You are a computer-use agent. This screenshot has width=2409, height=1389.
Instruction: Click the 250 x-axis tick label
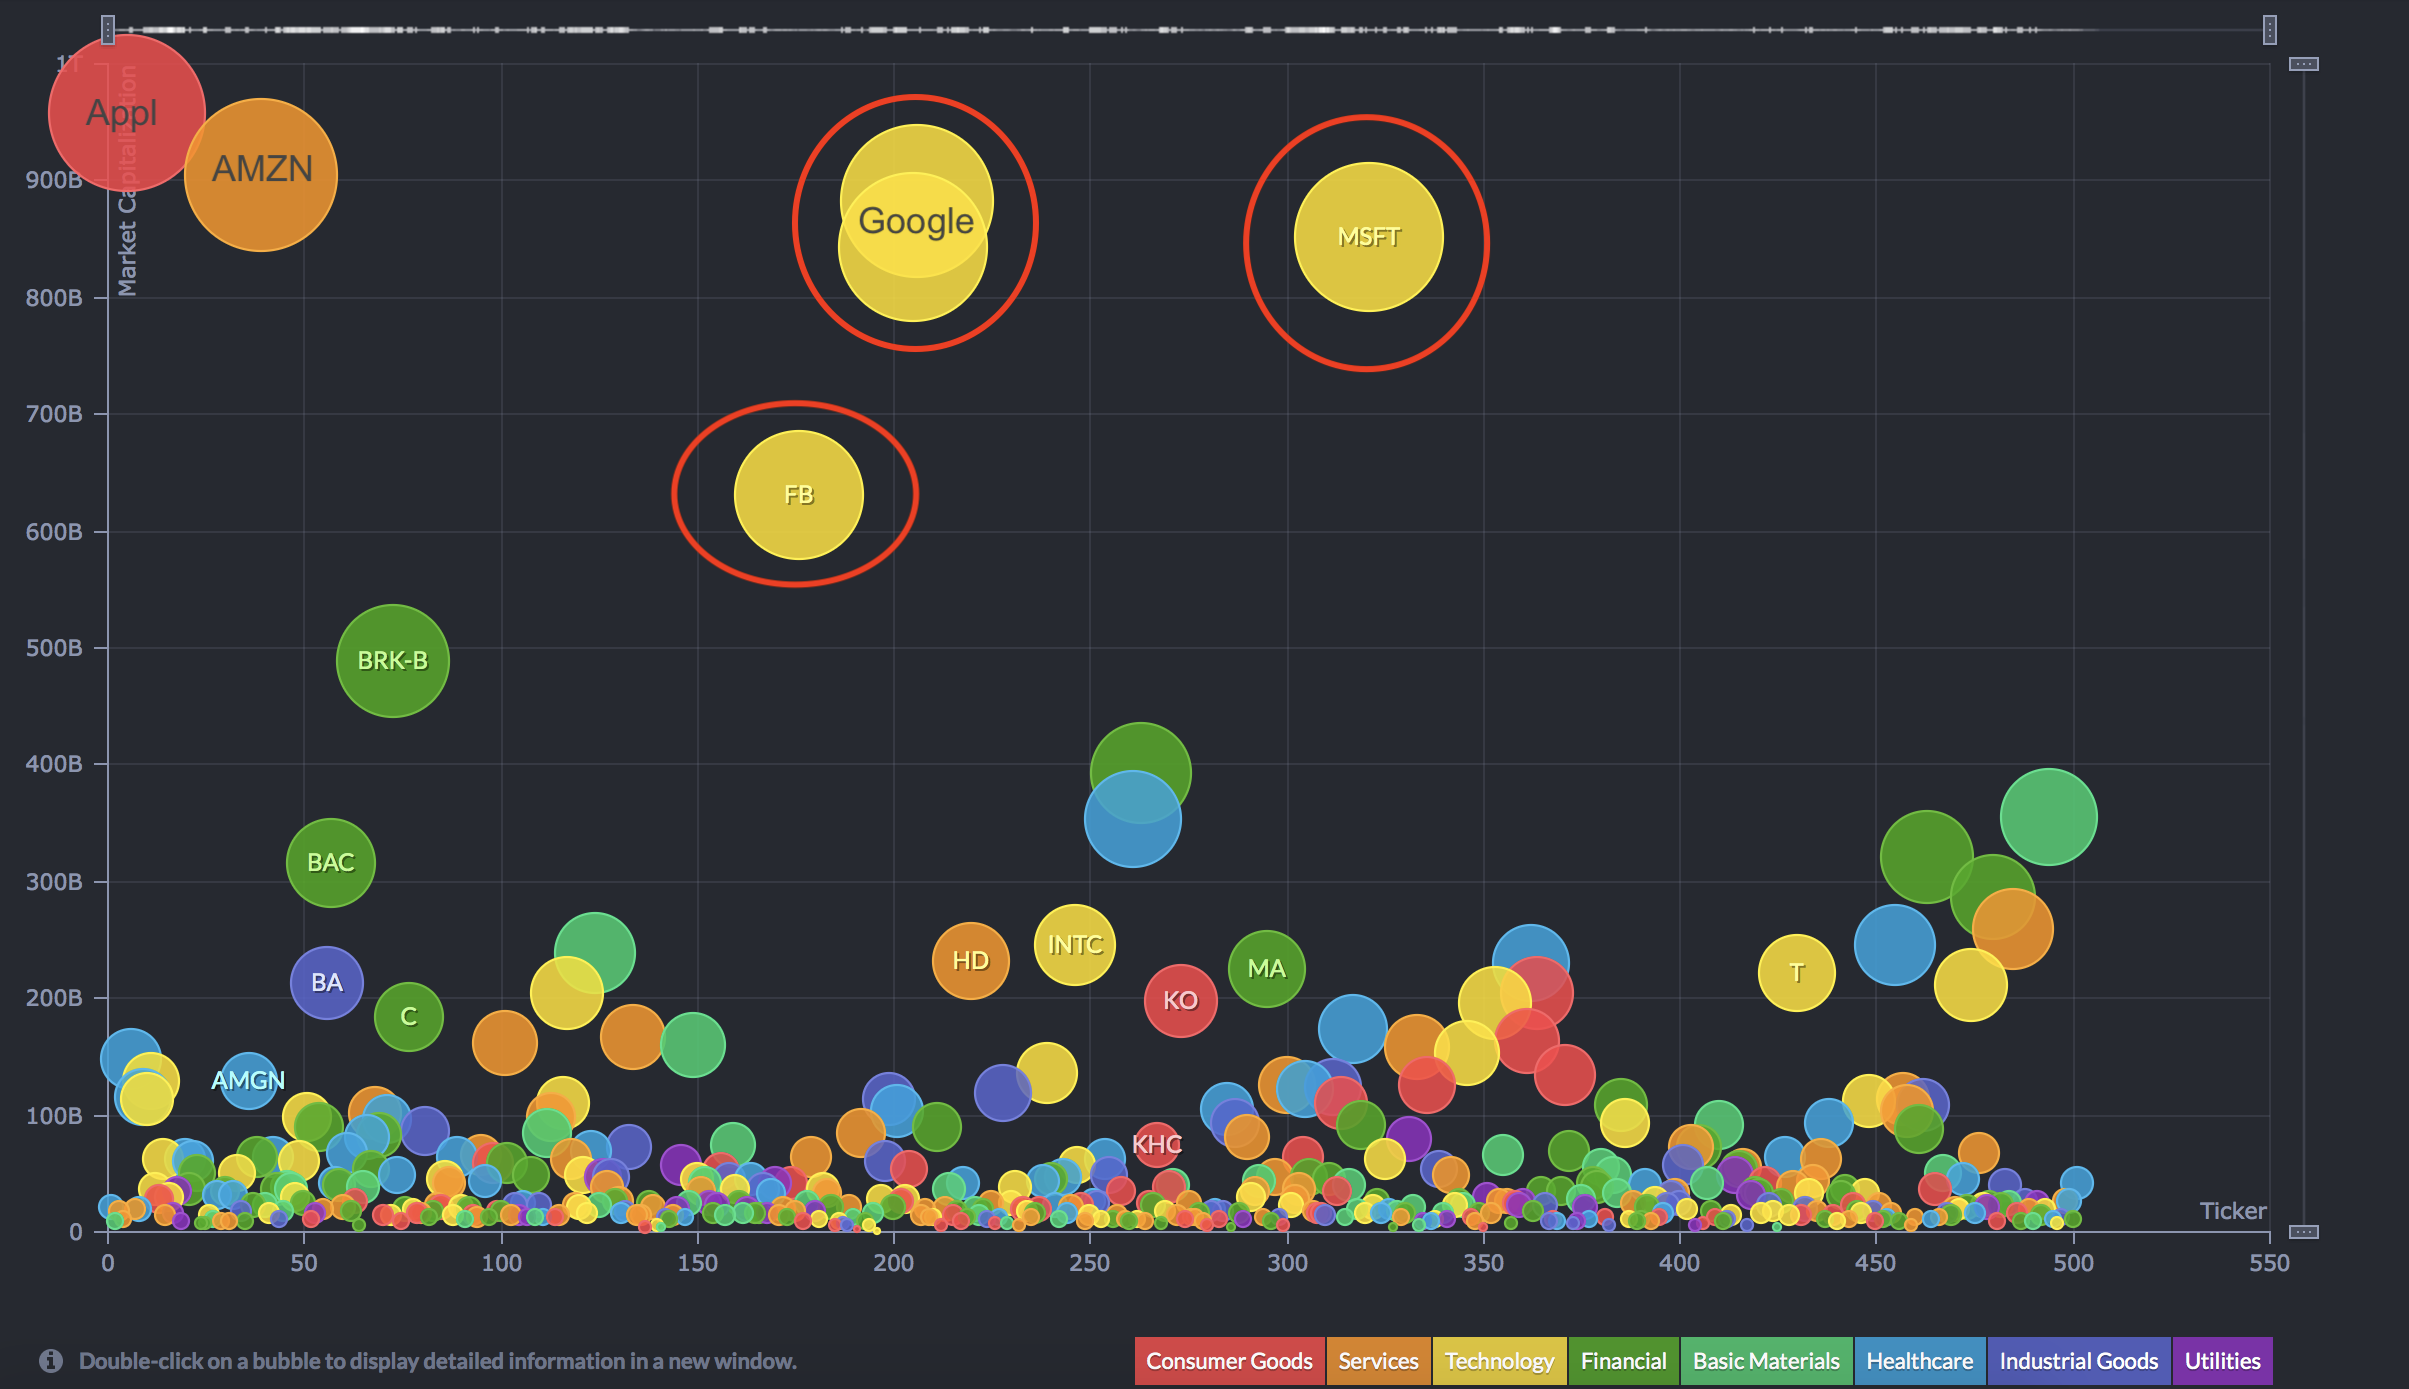1090,1263
